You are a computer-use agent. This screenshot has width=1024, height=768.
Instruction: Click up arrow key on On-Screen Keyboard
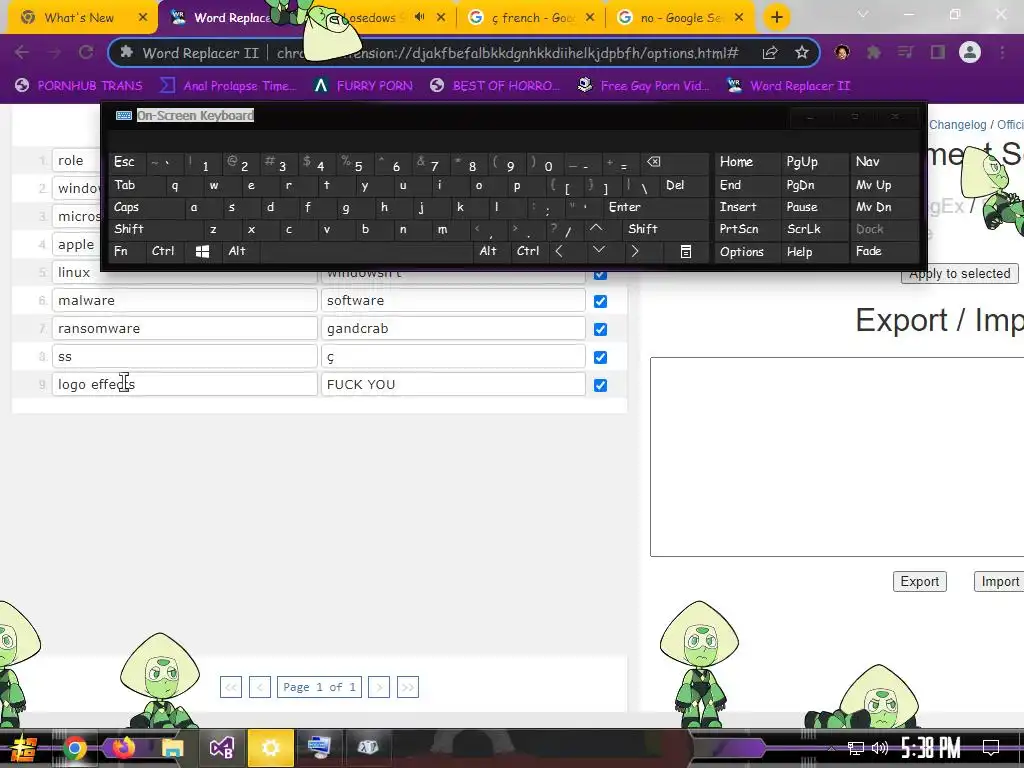coord(596,229)
